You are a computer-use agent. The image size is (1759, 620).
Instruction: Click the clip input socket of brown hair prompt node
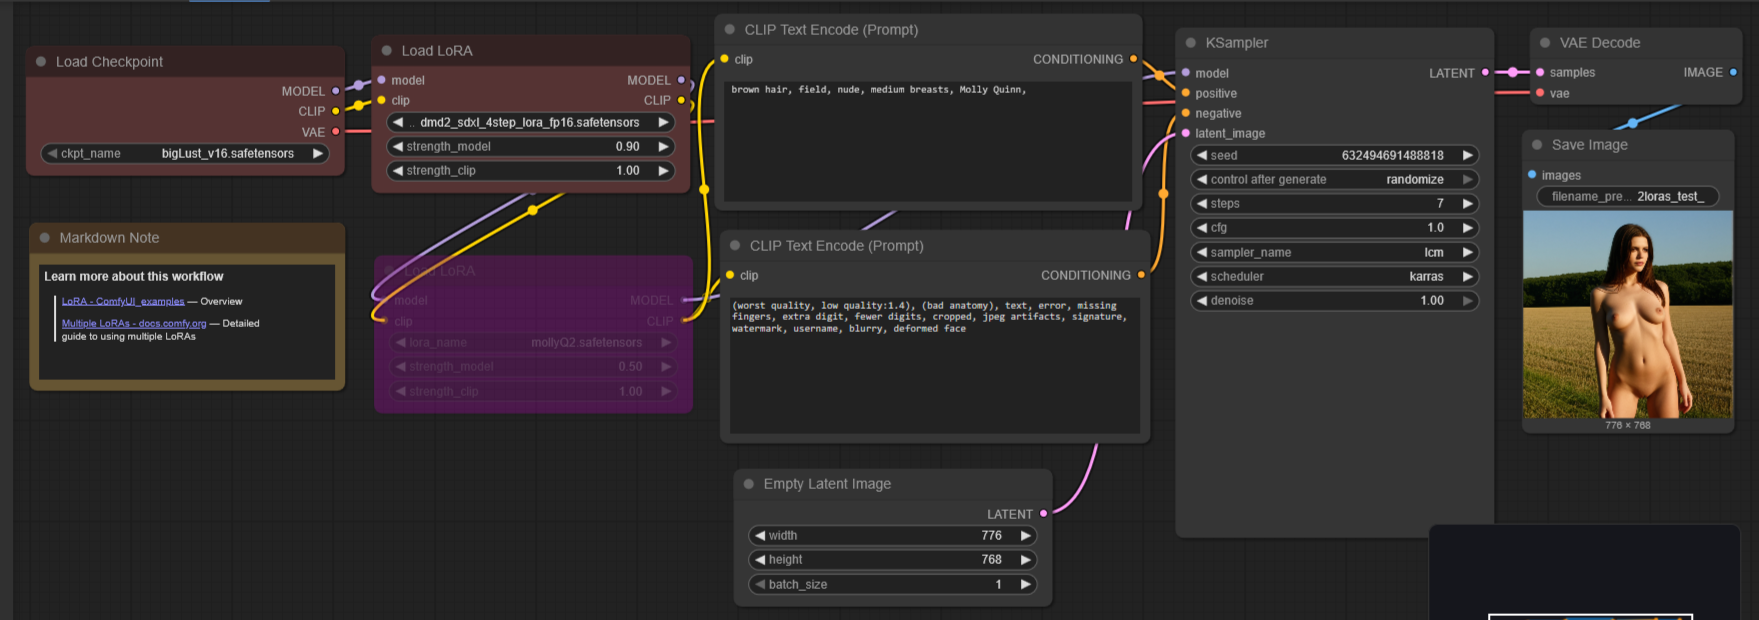(724, 59)
